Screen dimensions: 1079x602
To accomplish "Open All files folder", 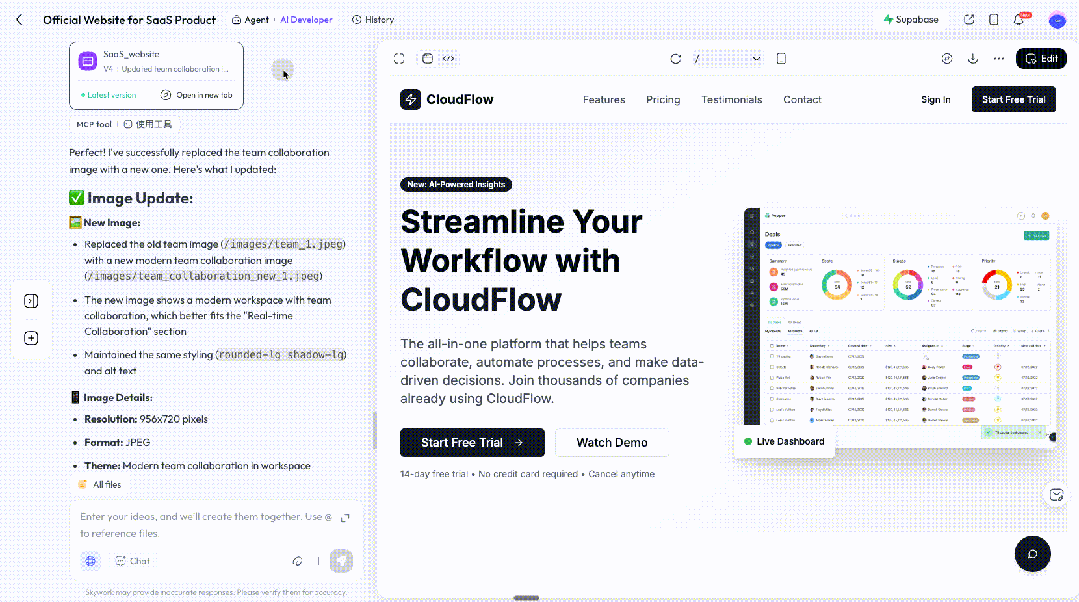I will click(100, 484).
